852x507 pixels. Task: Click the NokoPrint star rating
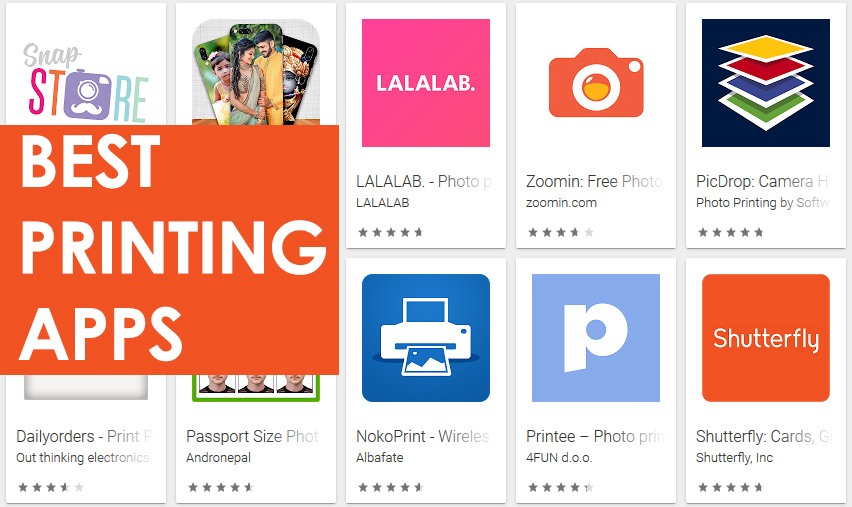390,487
